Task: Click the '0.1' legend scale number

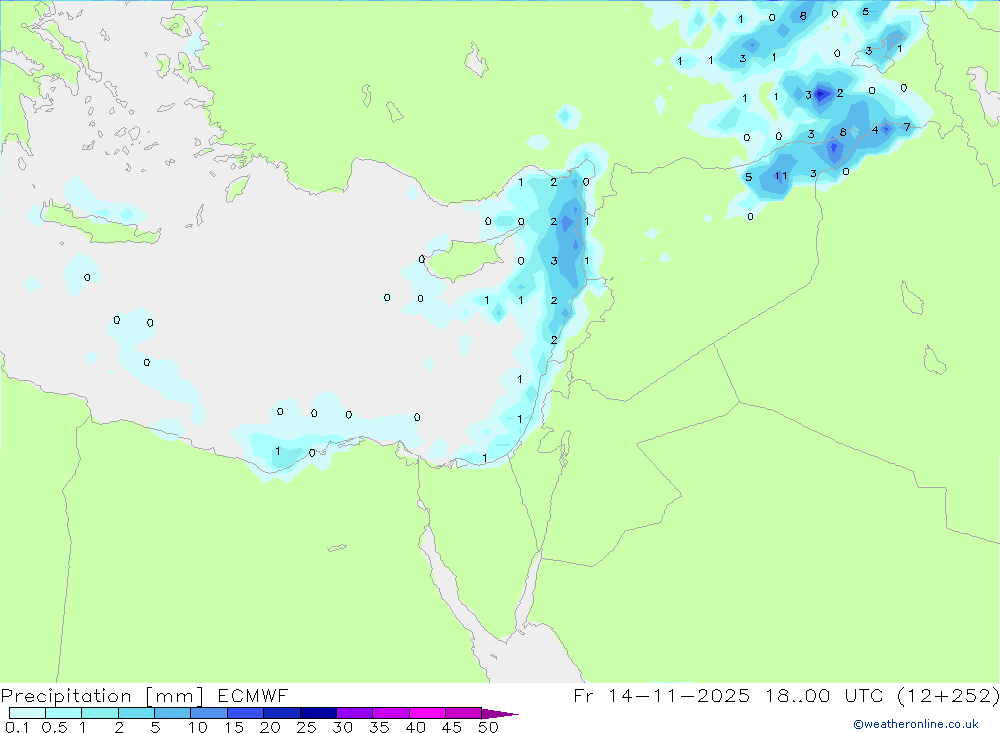Action: coord(17,727)
